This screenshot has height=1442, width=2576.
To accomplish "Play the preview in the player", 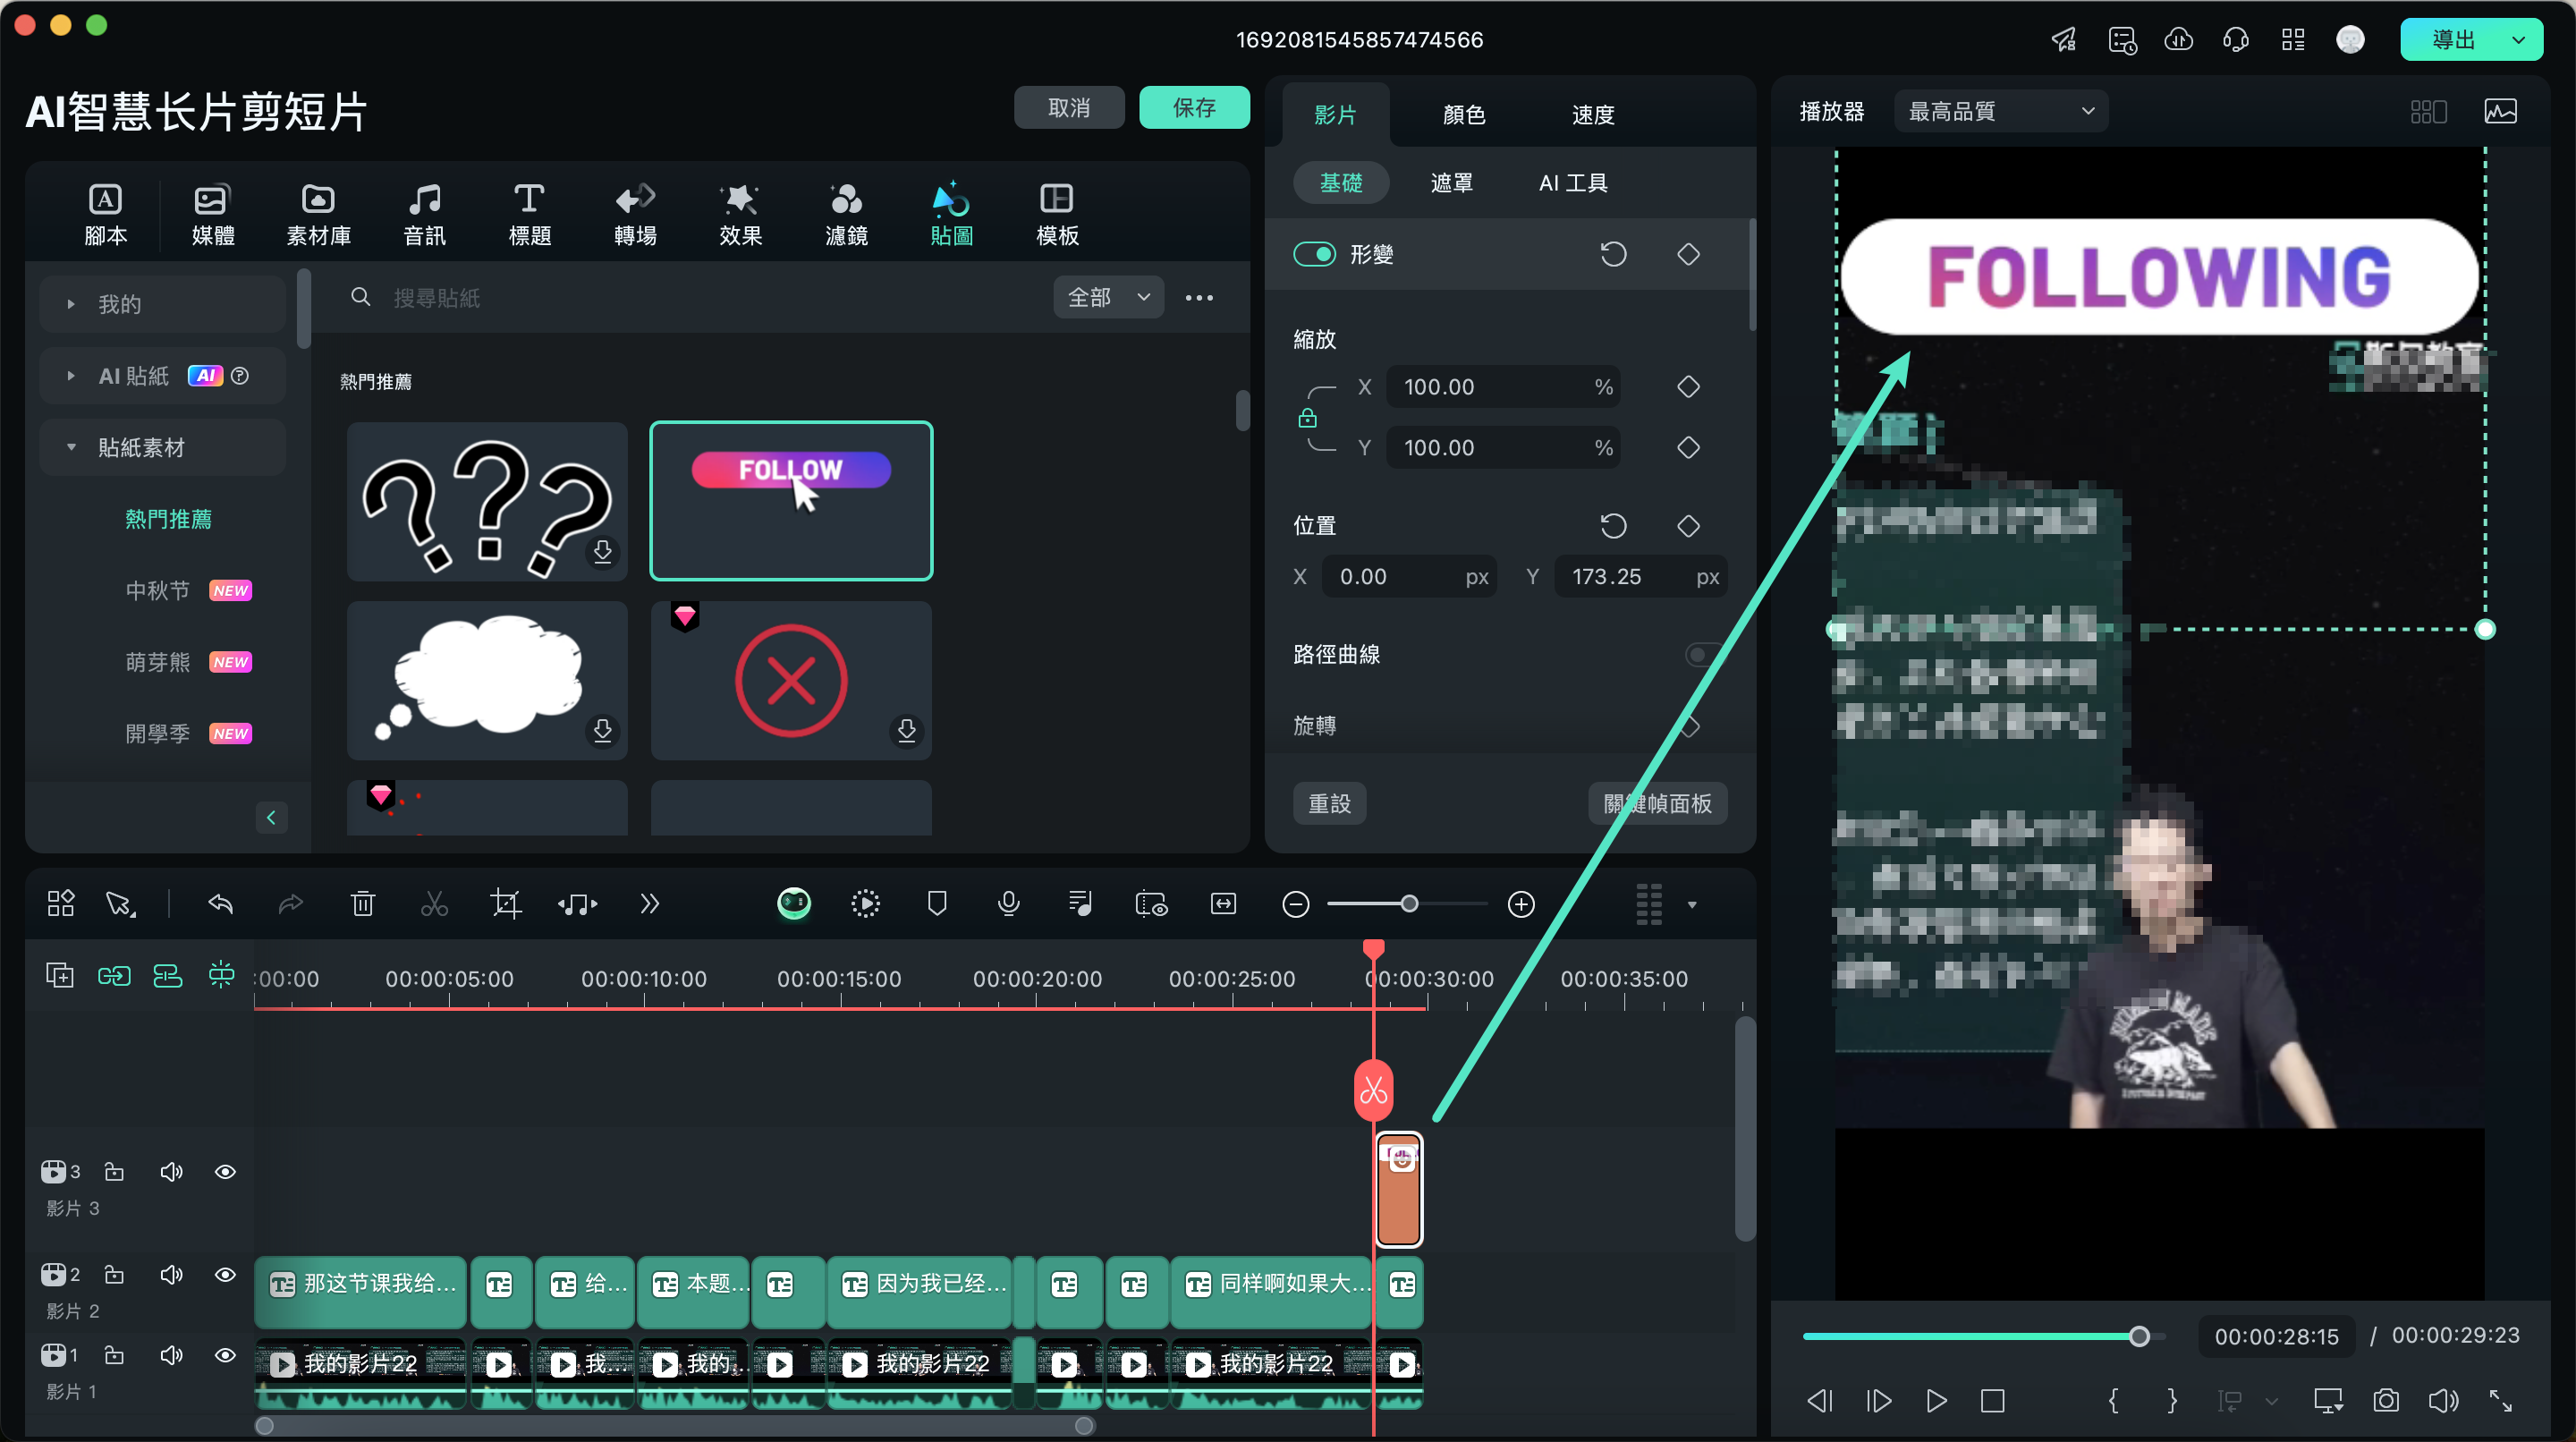I will pyautogui.click(x=1936, y=1400).
